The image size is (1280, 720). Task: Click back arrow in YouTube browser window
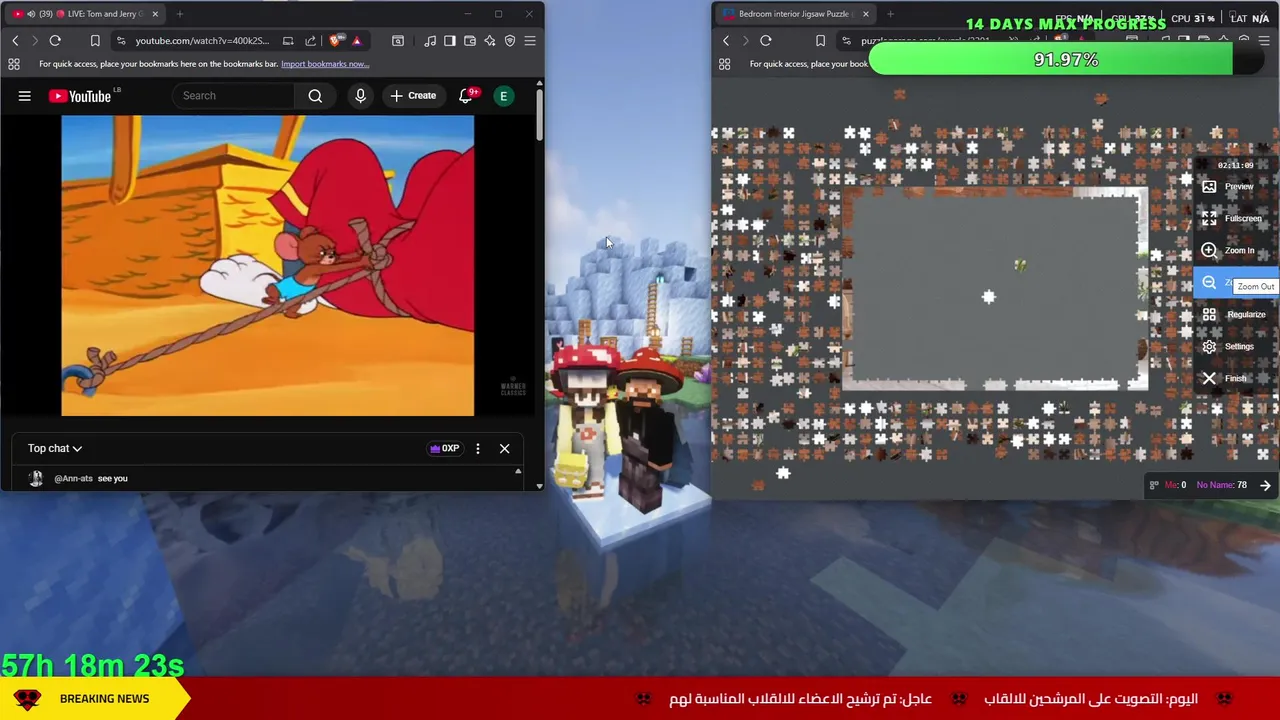point(15,41)
